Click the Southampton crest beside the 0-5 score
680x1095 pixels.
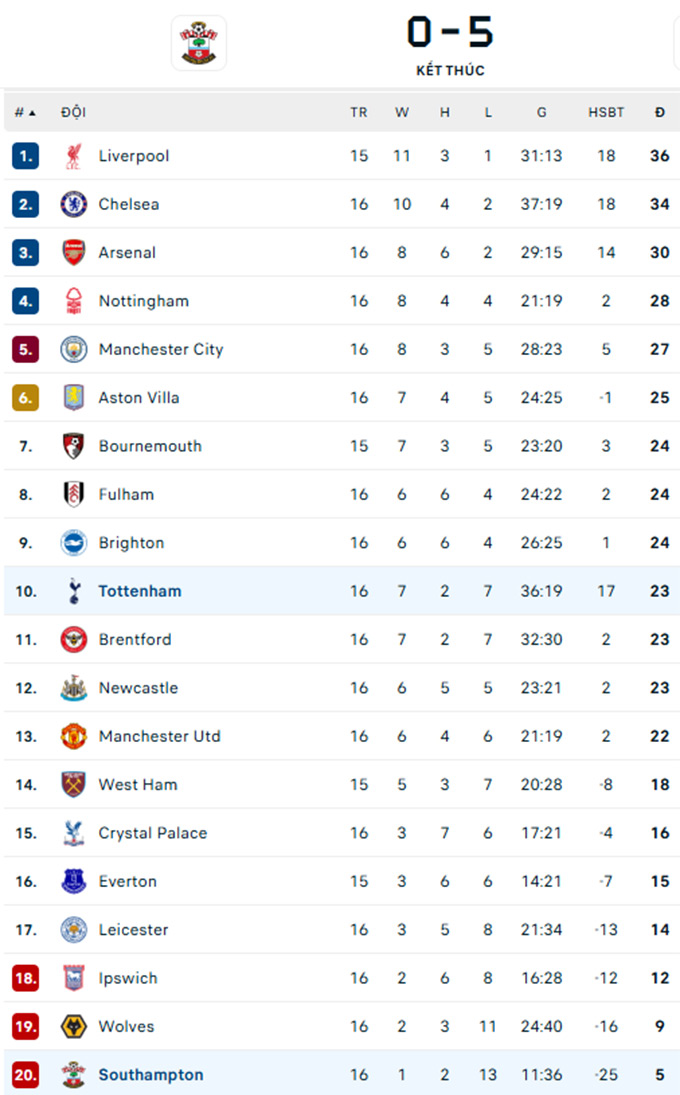pos(199,43)
